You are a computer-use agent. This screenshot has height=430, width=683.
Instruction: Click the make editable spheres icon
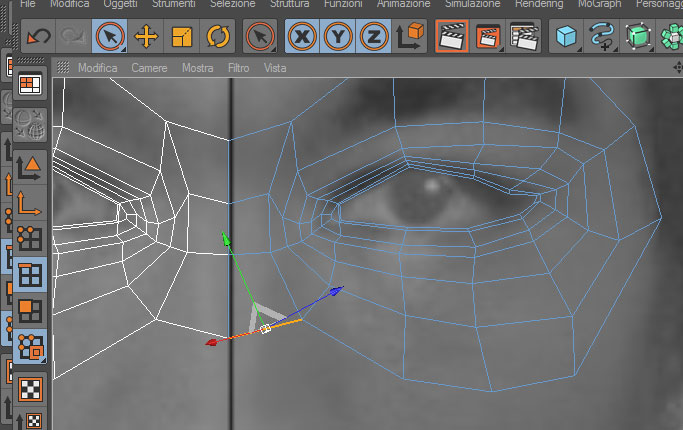point(30,125)
